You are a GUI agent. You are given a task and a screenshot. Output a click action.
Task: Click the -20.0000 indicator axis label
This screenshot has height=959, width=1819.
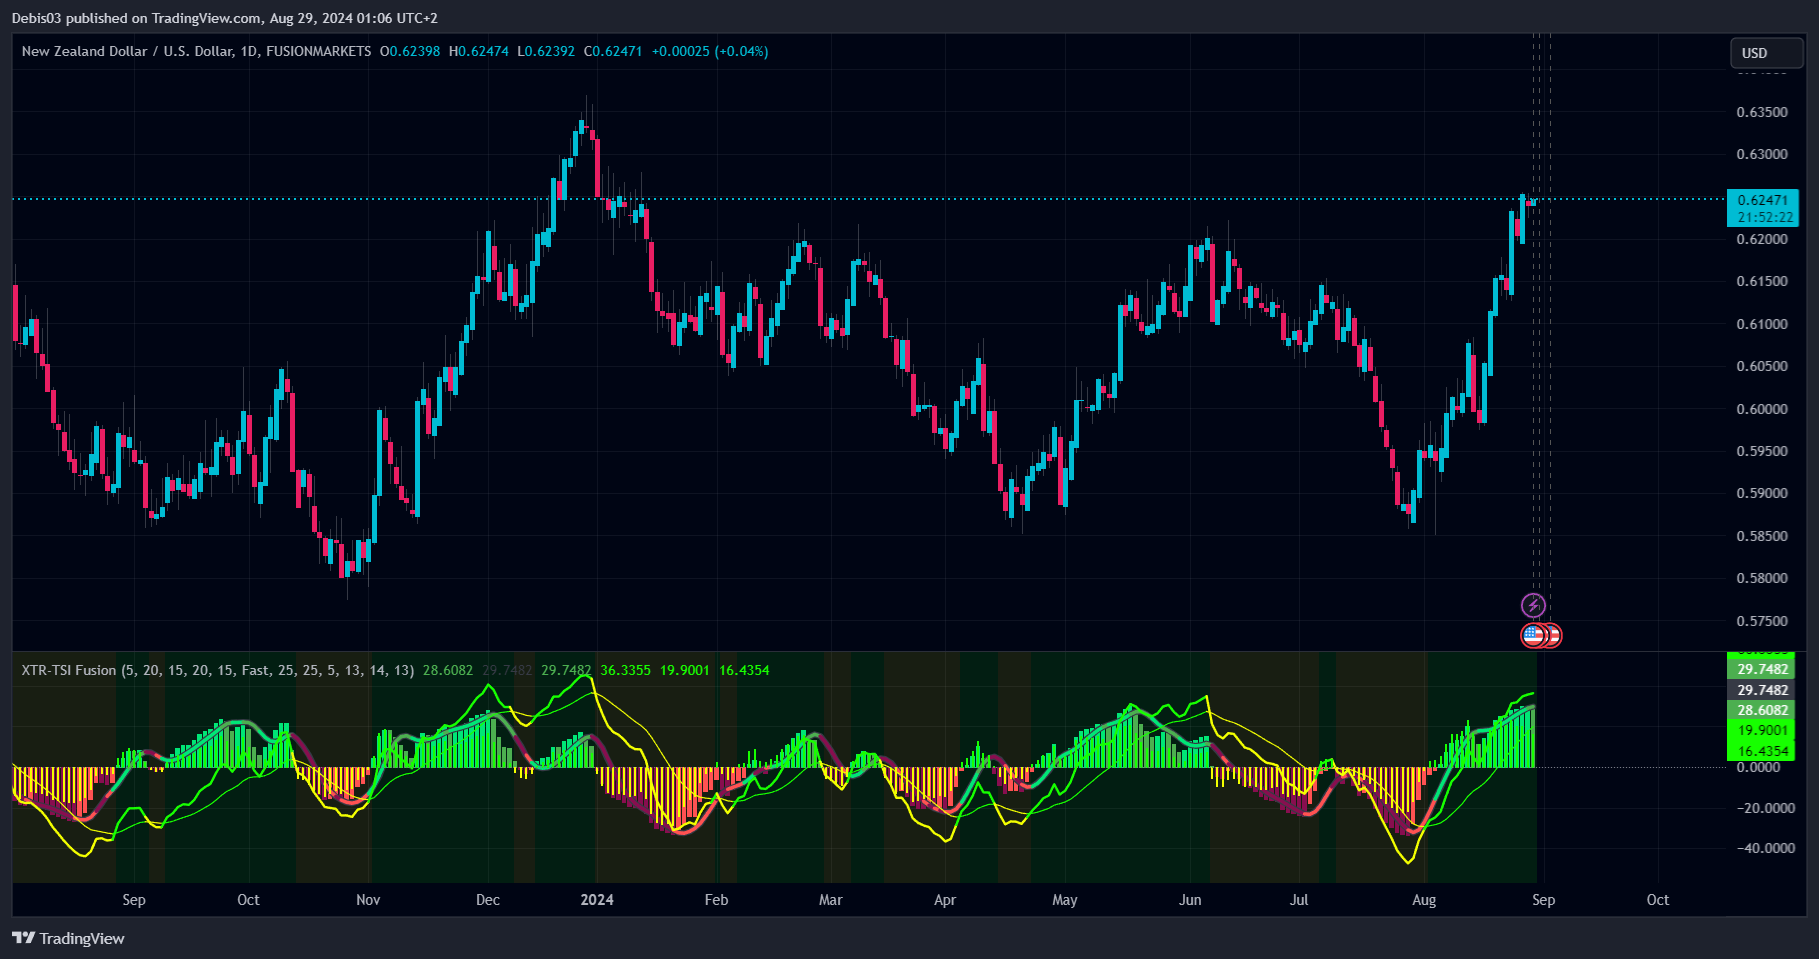coord(1765,808)
